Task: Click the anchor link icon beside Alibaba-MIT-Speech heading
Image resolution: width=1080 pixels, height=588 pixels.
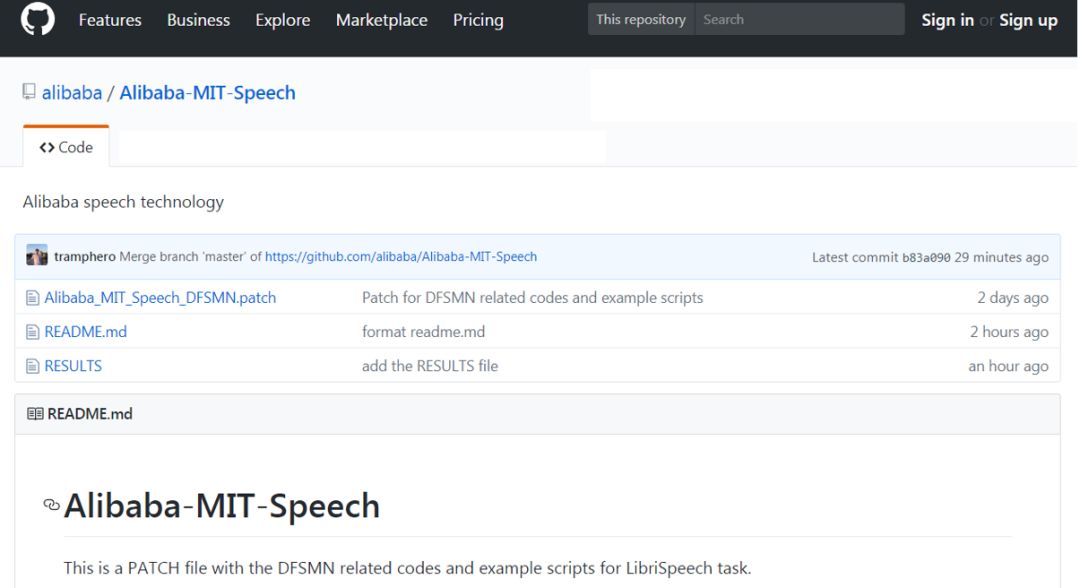Action: click(51, 506)
